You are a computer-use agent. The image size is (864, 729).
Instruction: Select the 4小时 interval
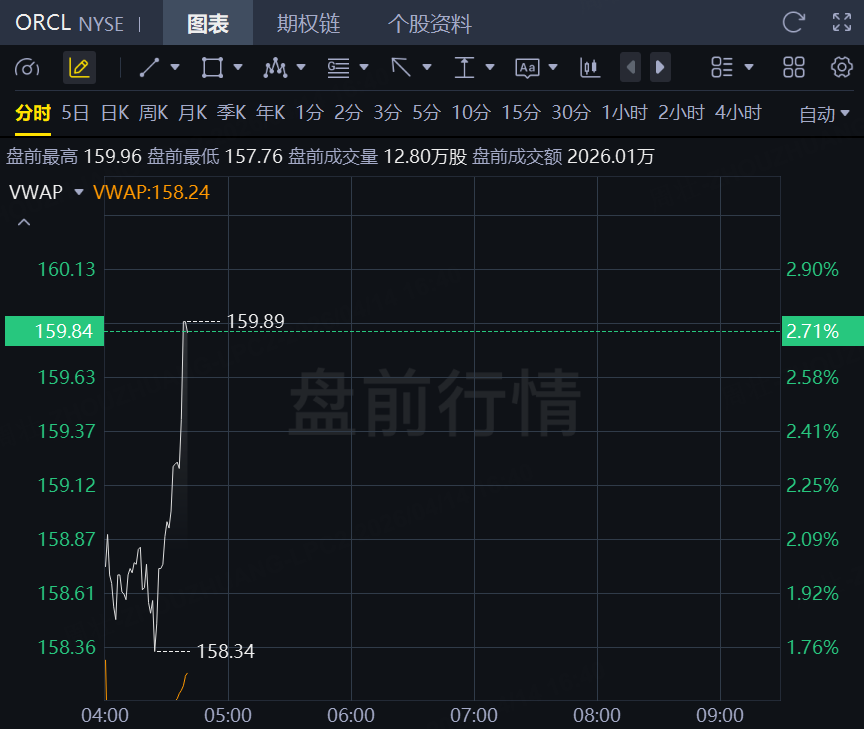click(x=738, y=112)
